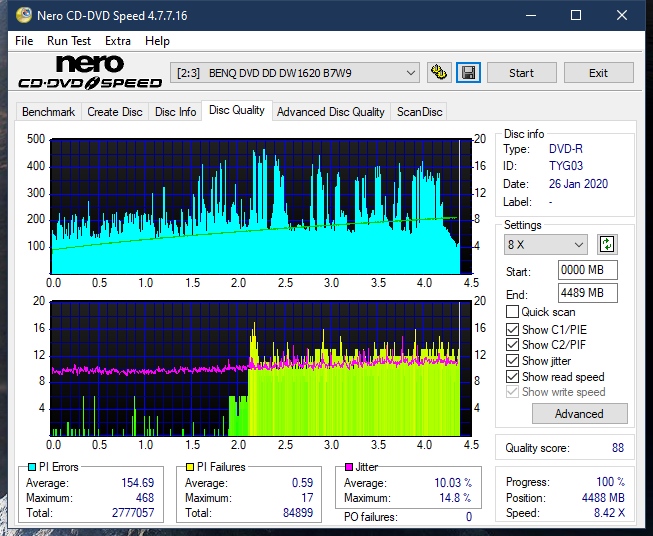Click the cyan PI Errors legend swatch
The height and width of the screenshot is (536, 653).
32,467
